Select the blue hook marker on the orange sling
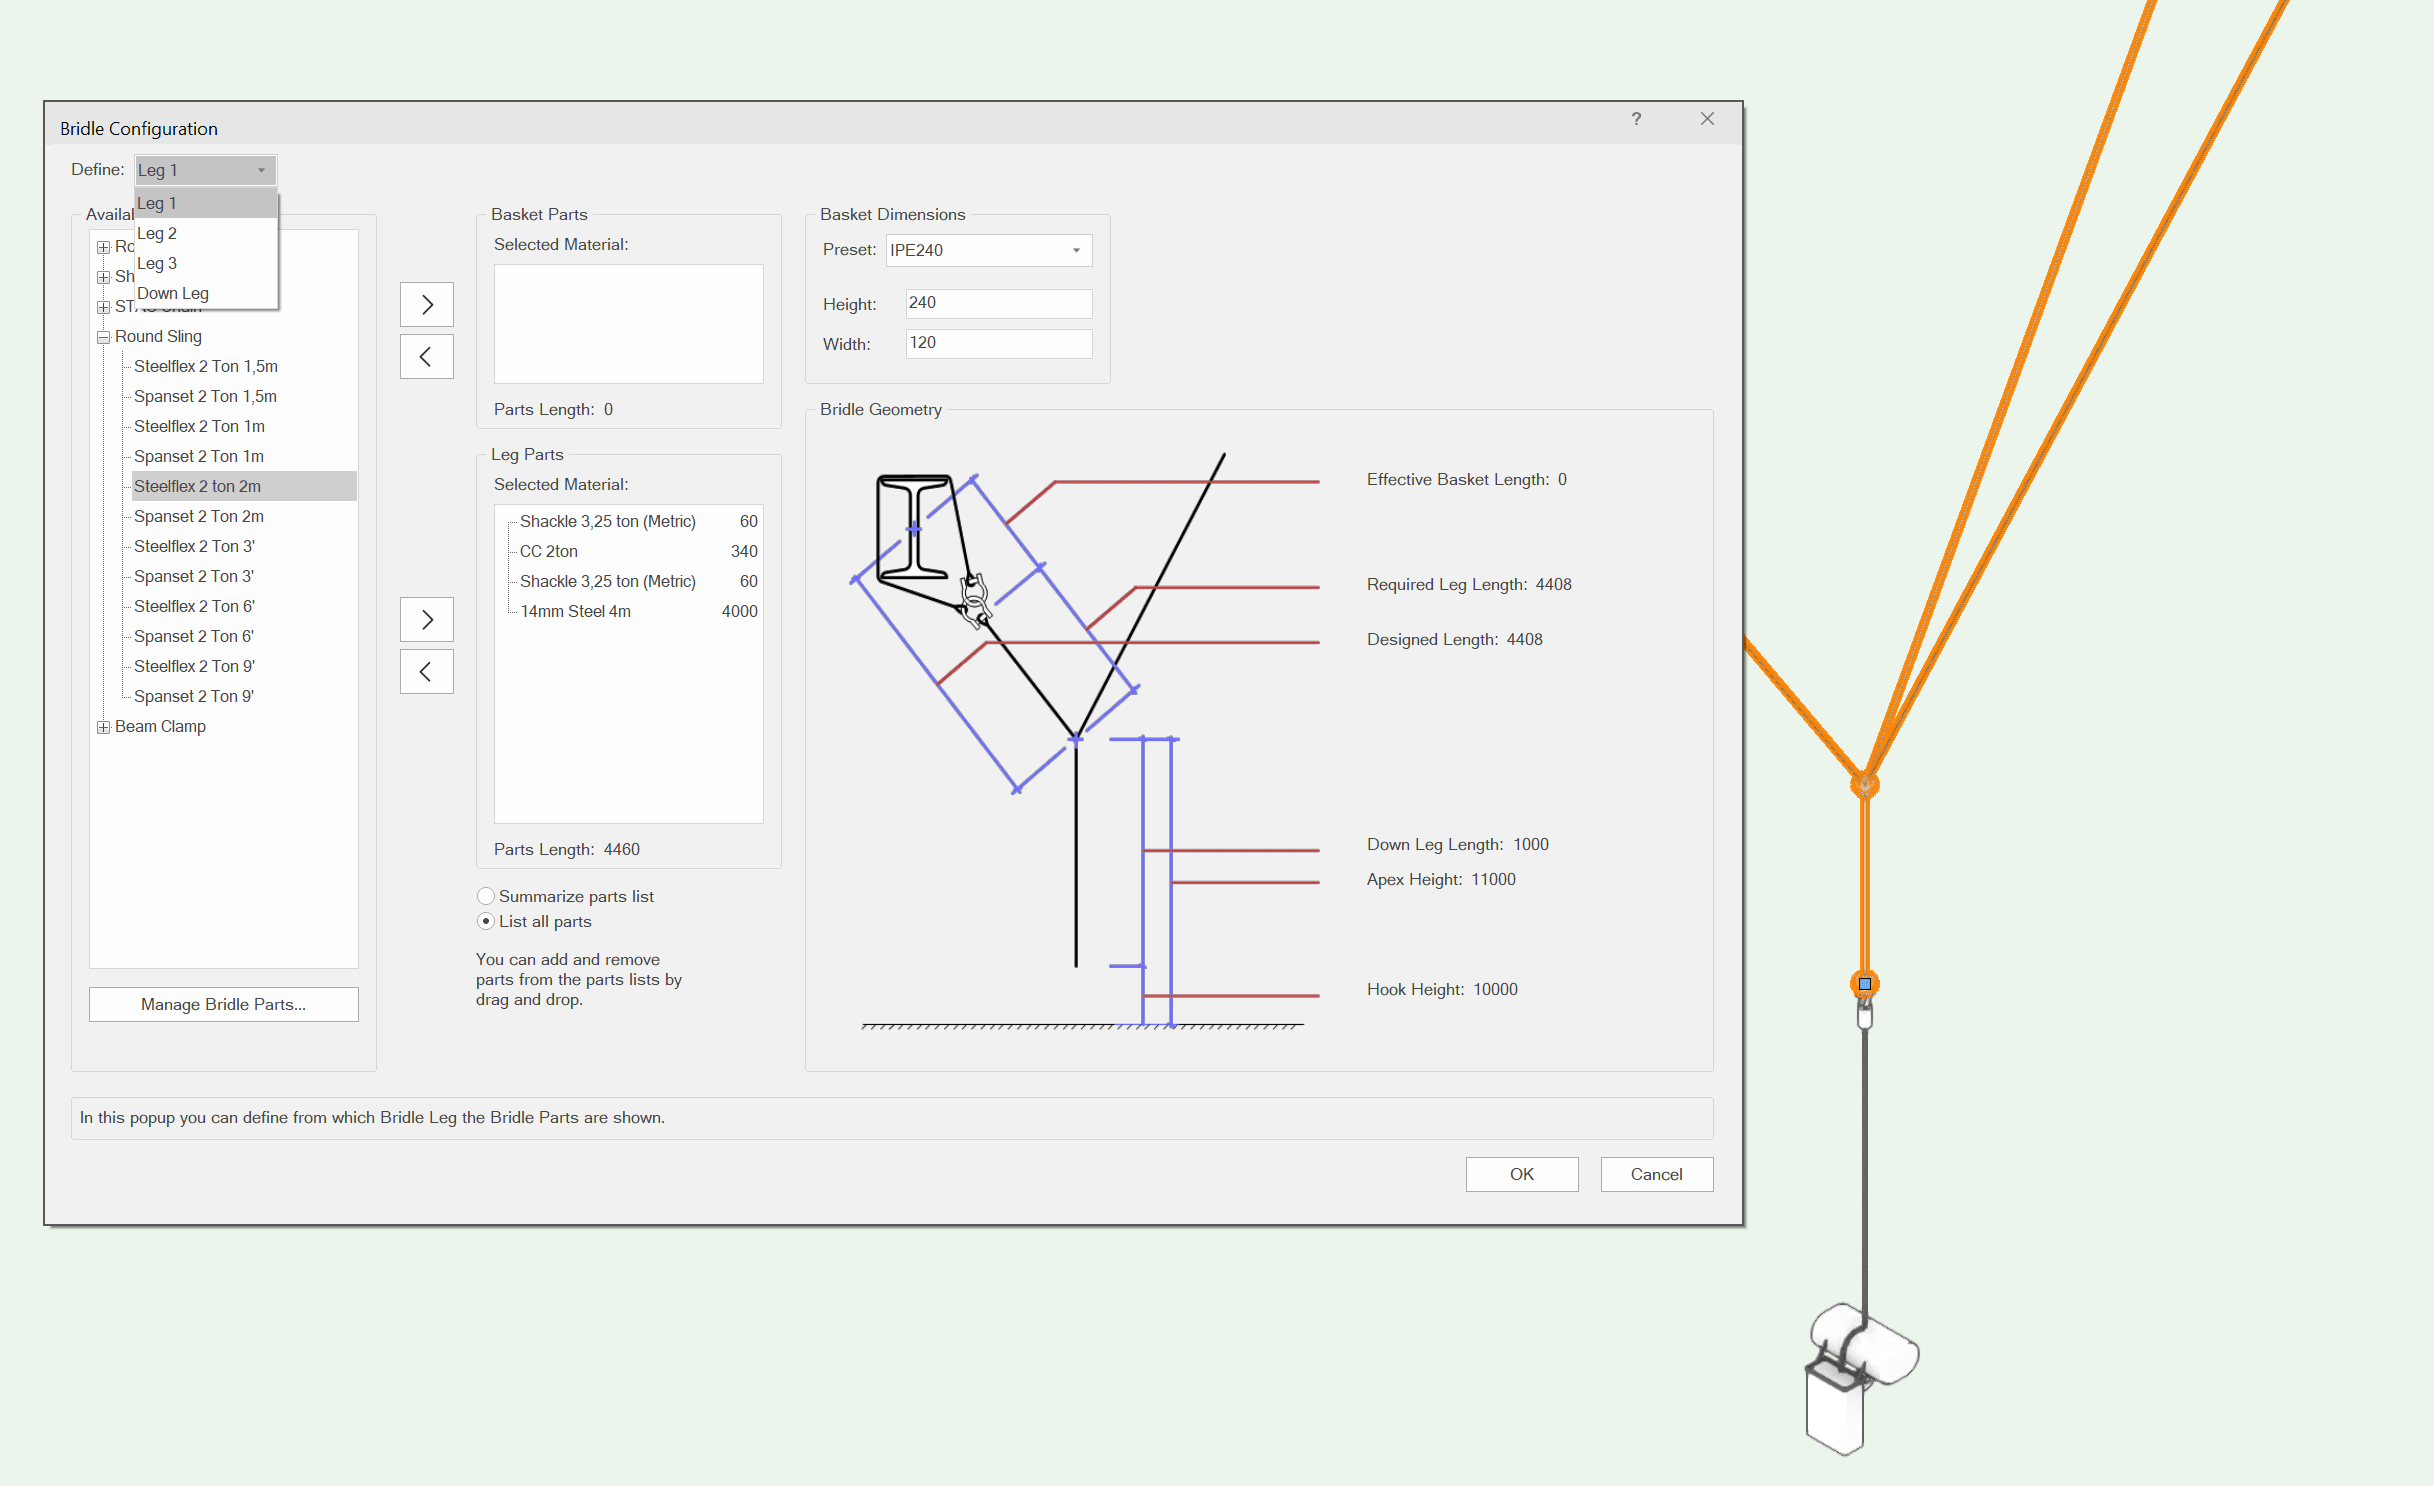Screen dimensions: 2434x1486 (x=1864, y=983)
